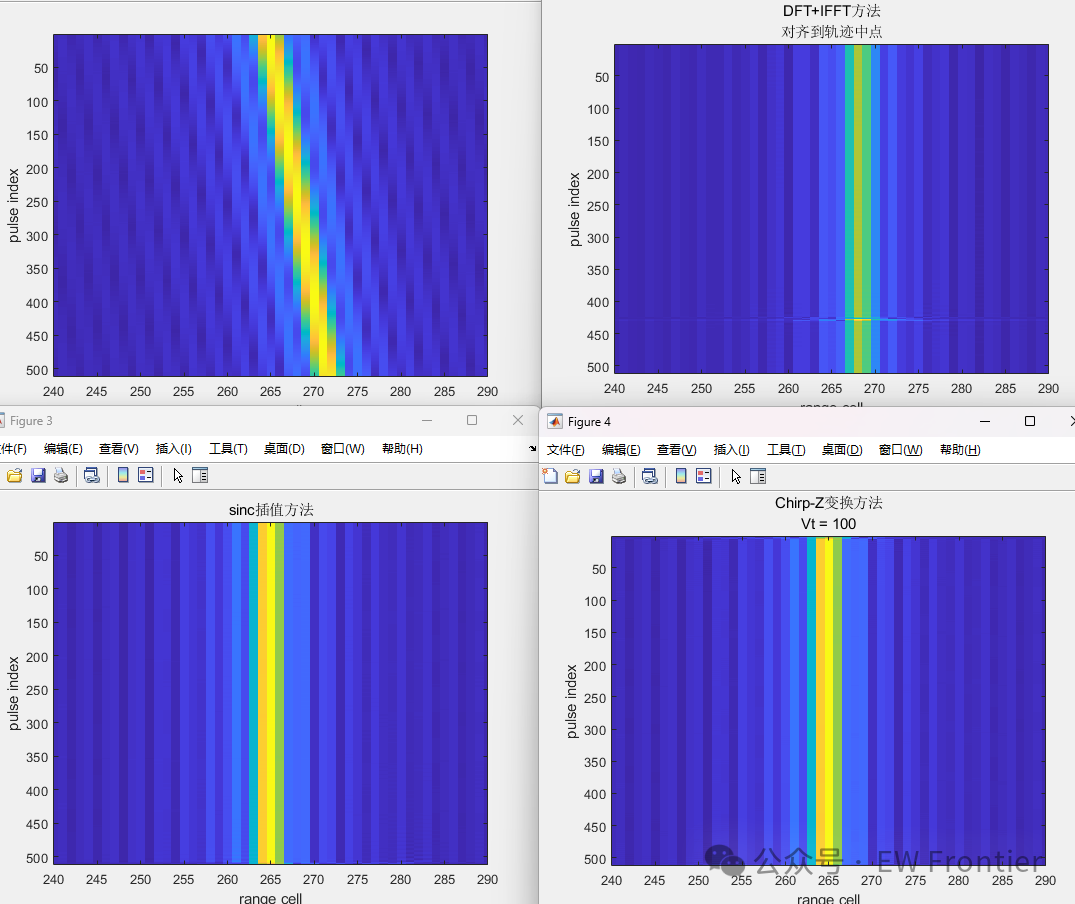Insert Legend using Figure 4 toolbar
Viewport: 1075px width, 904px height.
click(x=704, y=476)
